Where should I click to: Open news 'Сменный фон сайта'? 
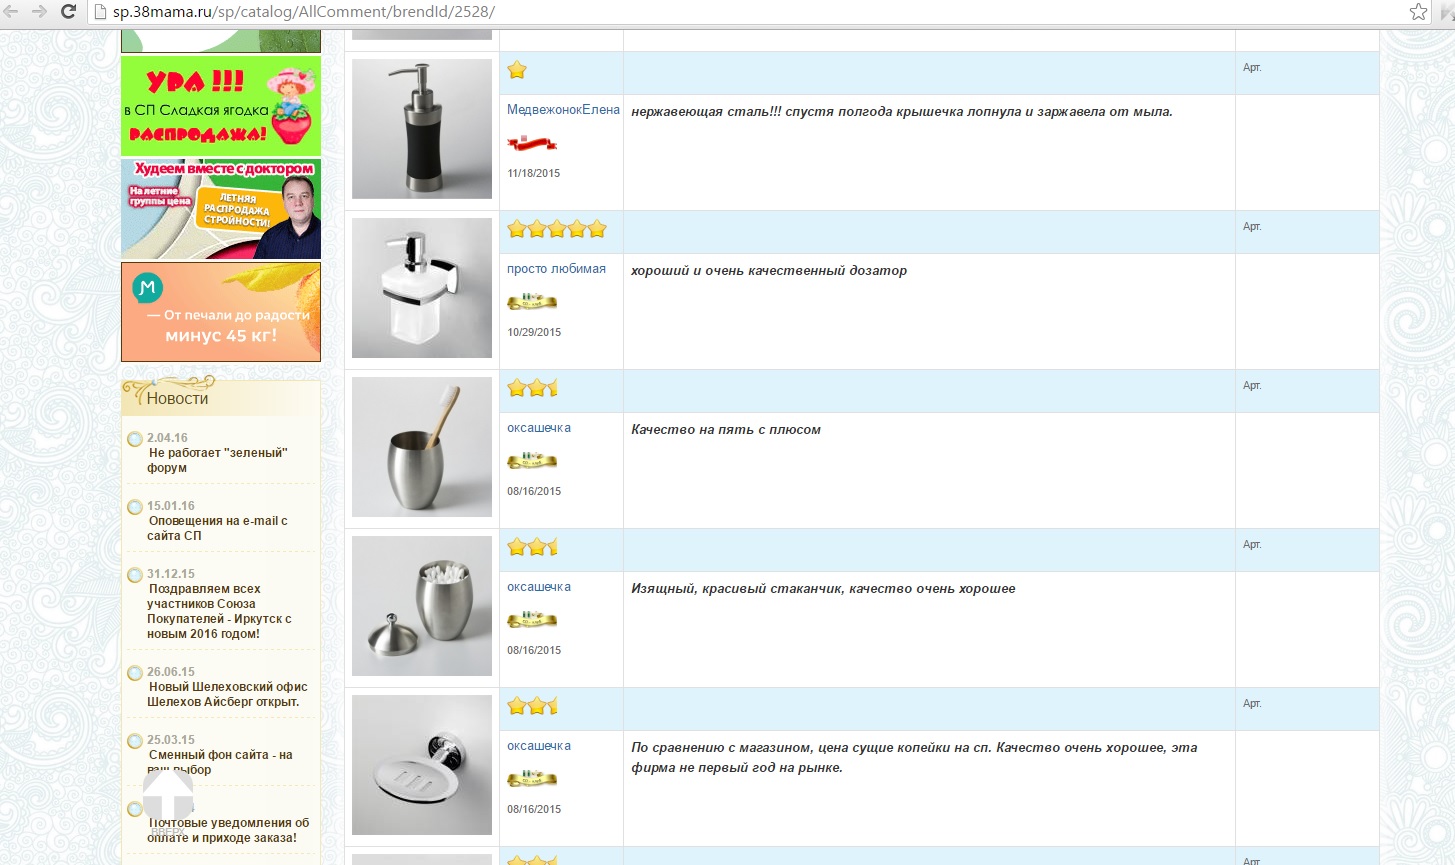click(220, 762)
